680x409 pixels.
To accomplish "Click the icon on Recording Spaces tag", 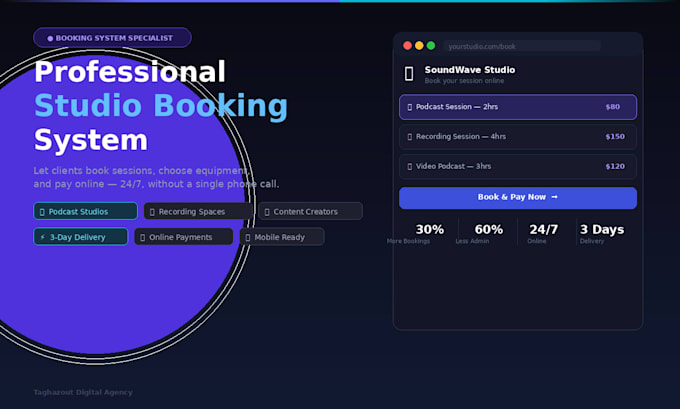I will [152, 212].
